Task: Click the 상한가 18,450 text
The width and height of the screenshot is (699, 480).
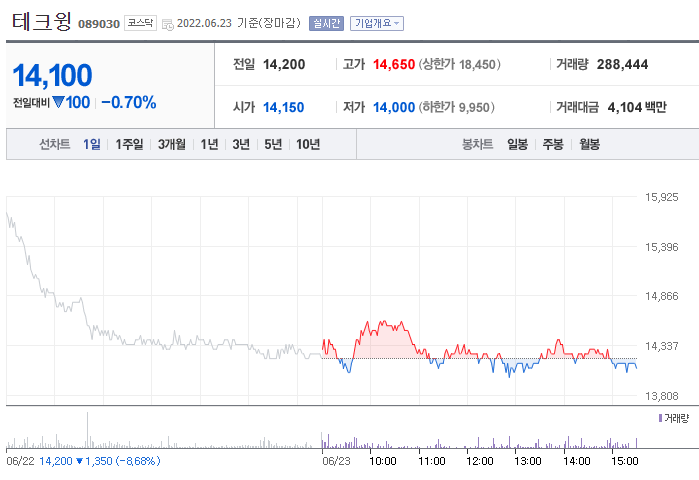Action: (x=460, y=64)
